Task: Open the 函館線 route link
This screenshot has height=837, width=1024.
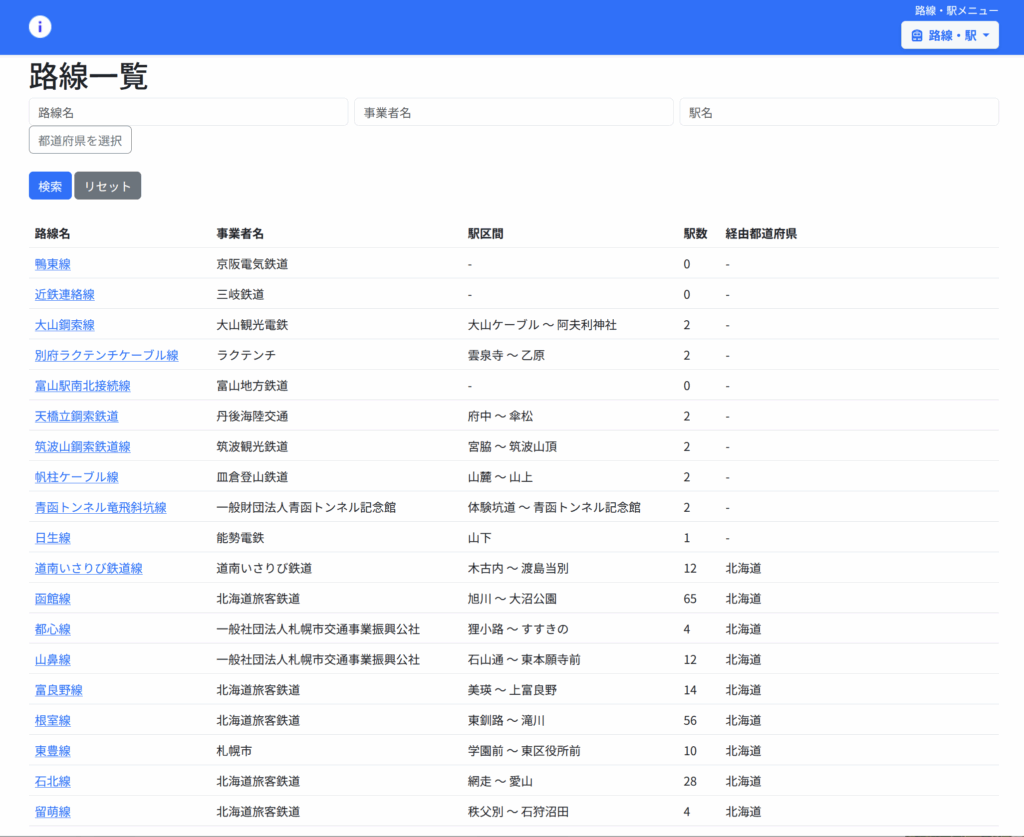Action: click(x=53, y=599)
